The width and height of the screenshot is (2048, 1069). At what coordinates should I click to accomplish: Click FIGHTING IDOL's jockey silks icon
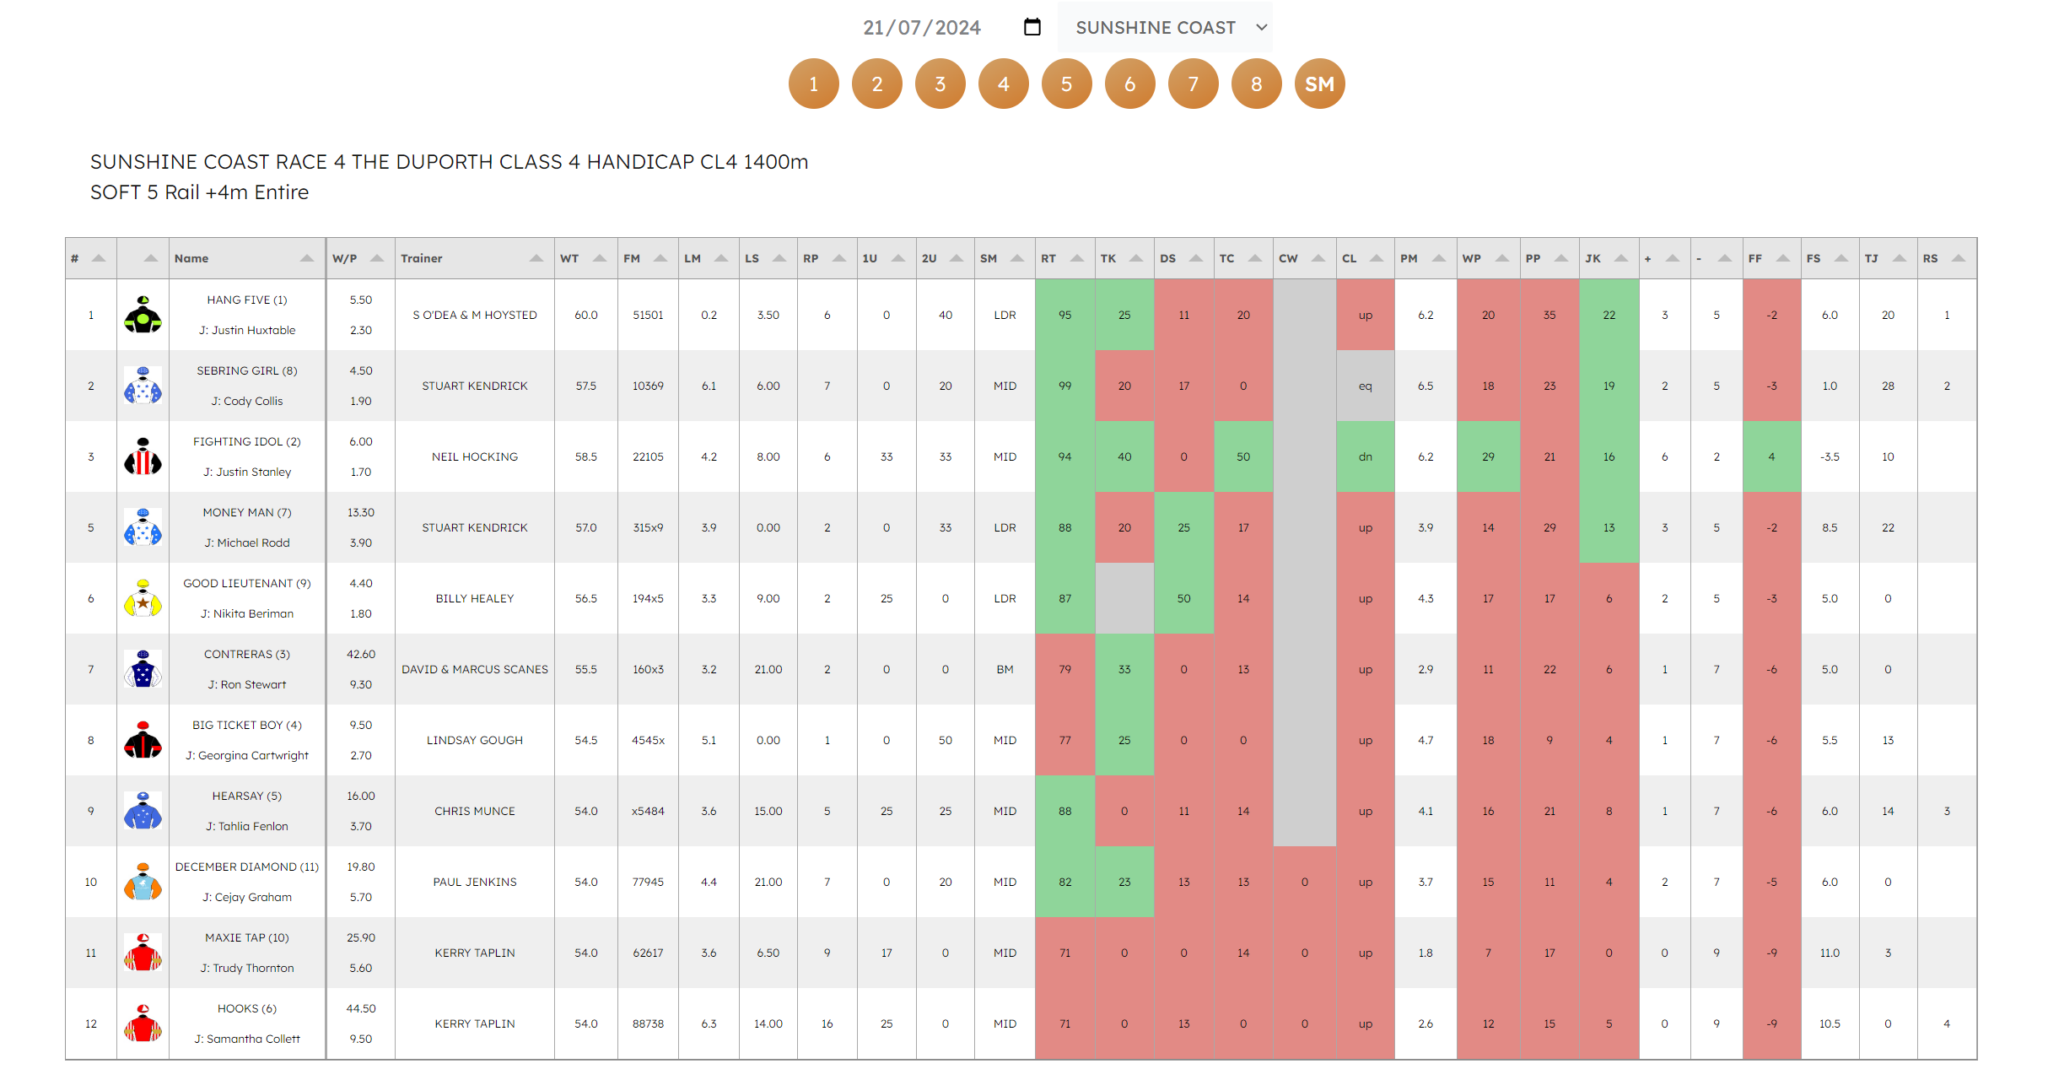[x=143, y=456]
